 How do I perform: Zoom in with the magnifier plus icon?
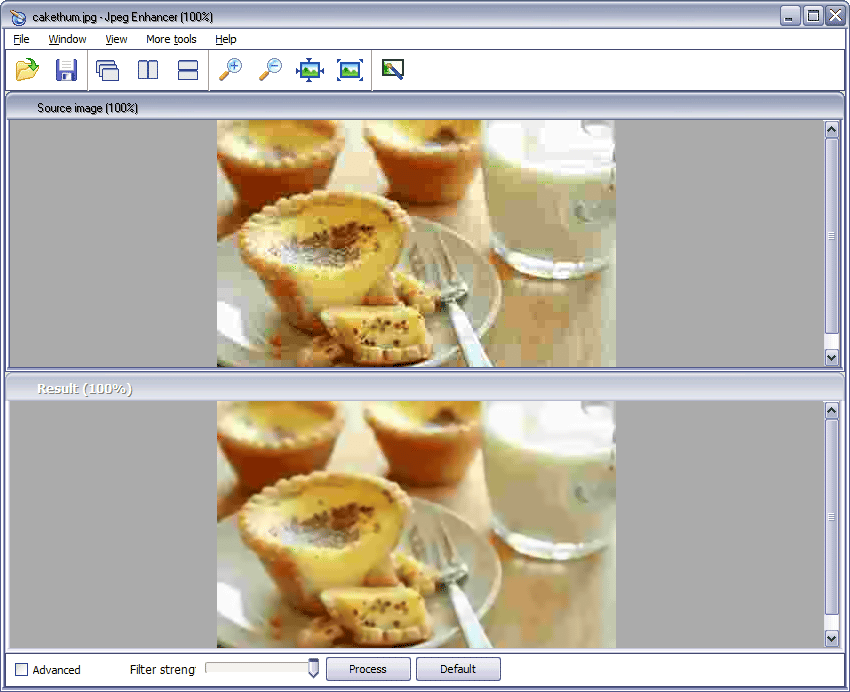click(x=230, y=70)
